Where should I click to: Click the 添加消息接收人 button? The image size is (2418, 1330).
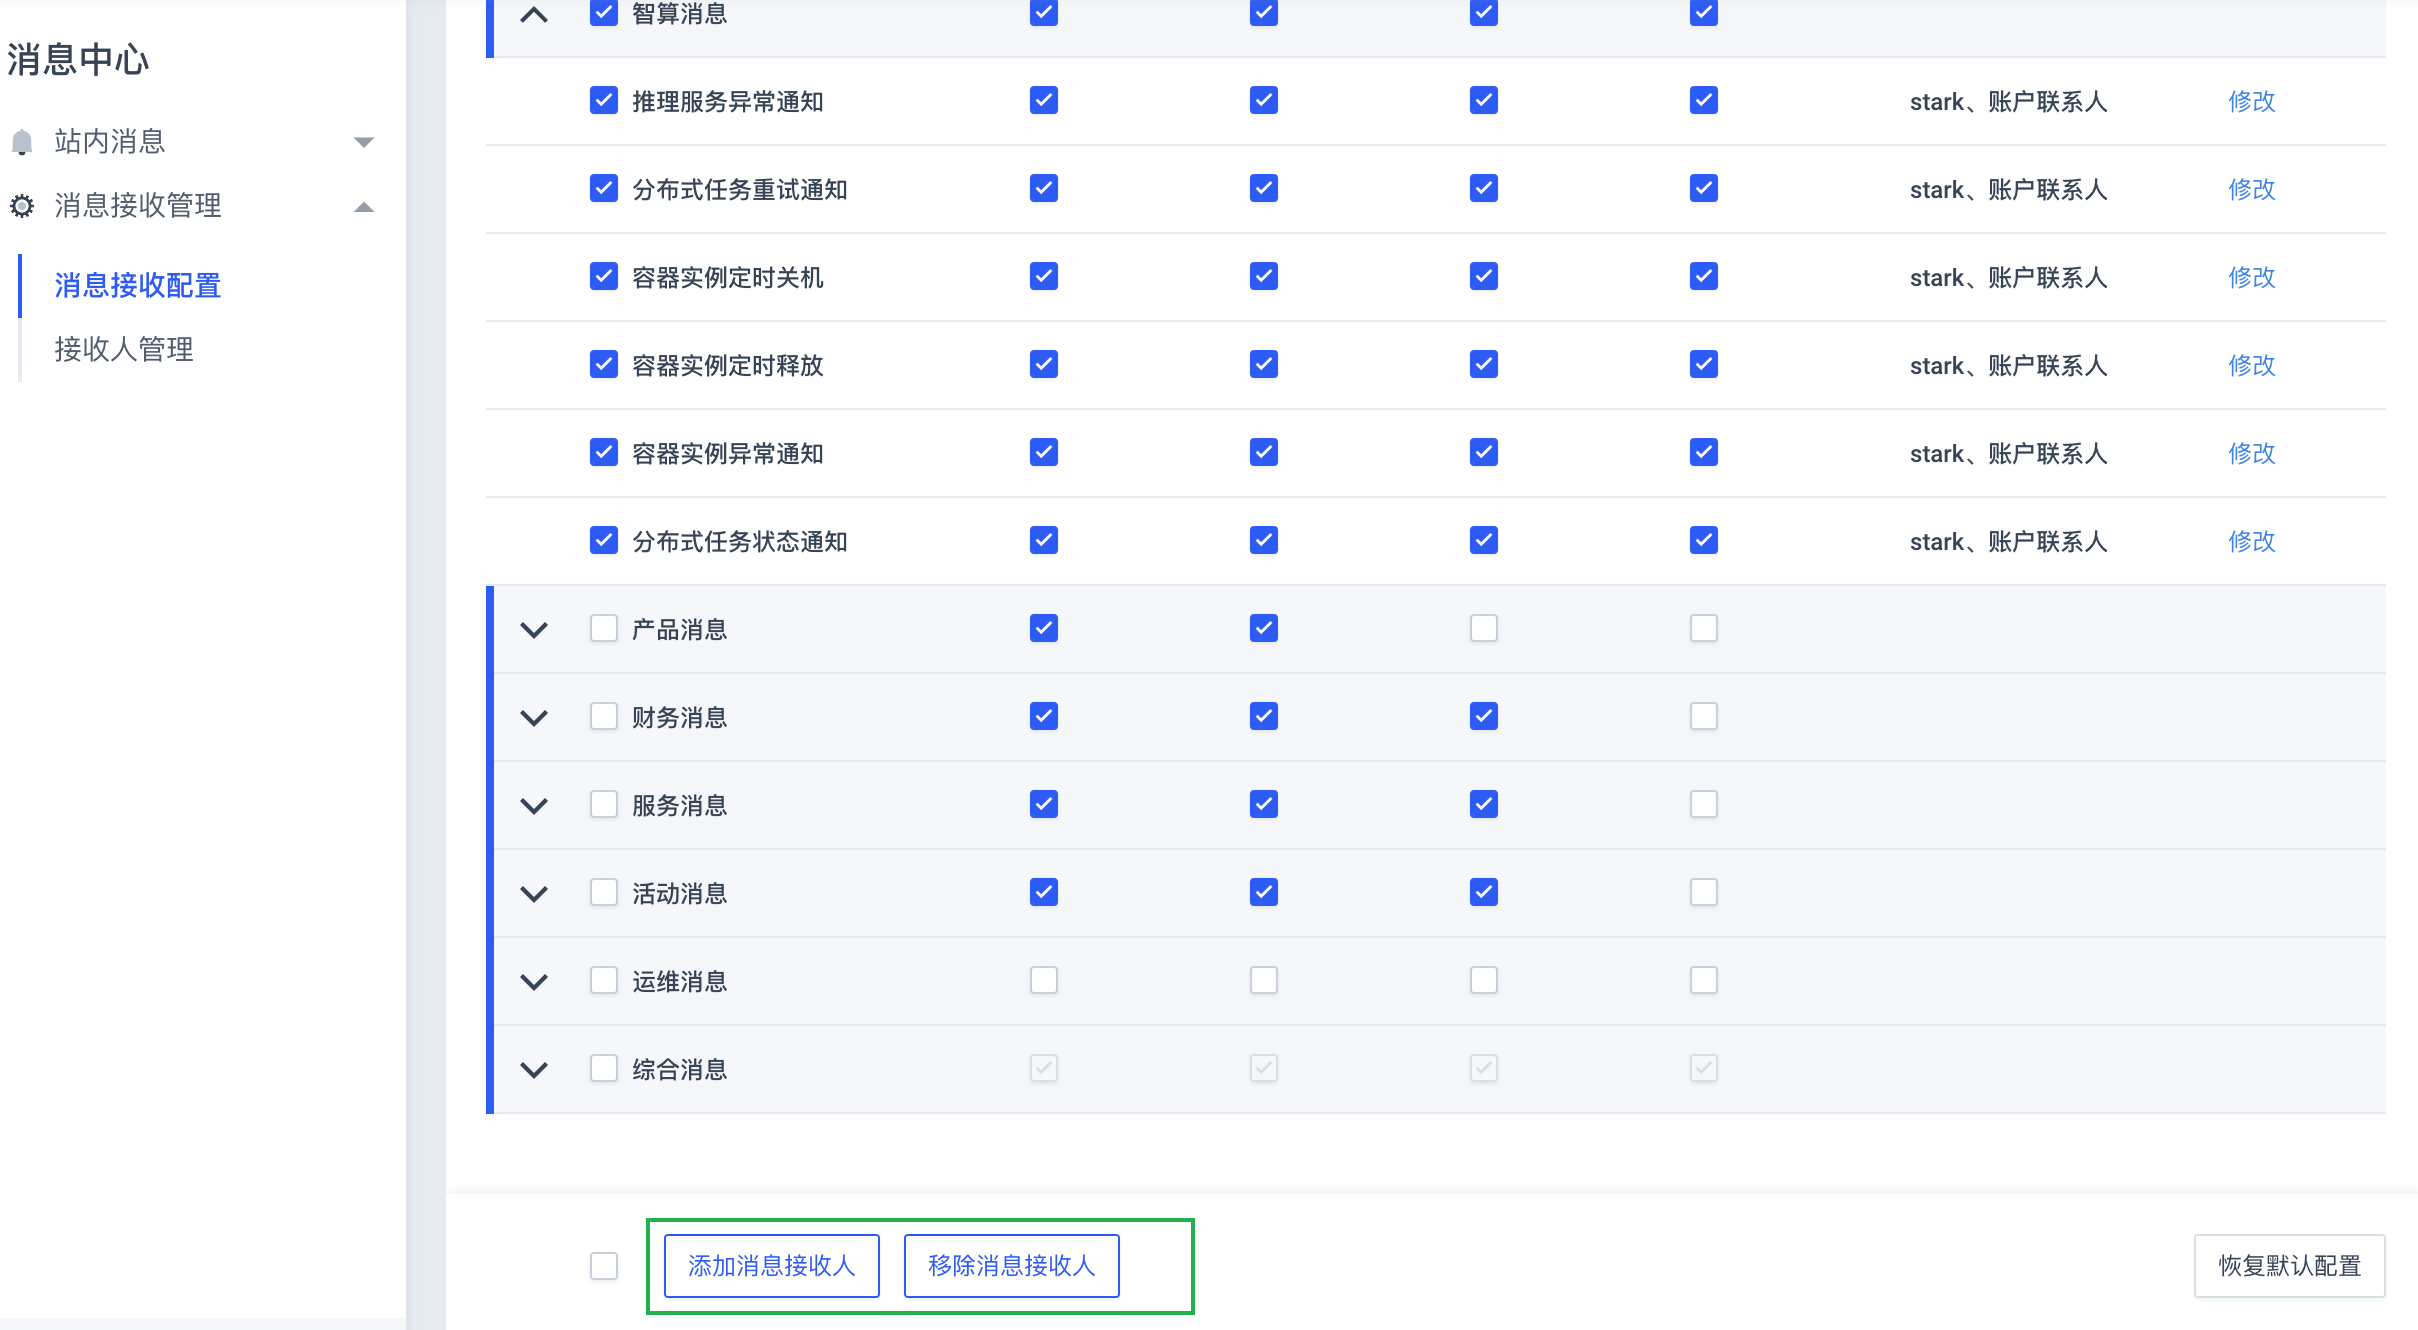772,1266
